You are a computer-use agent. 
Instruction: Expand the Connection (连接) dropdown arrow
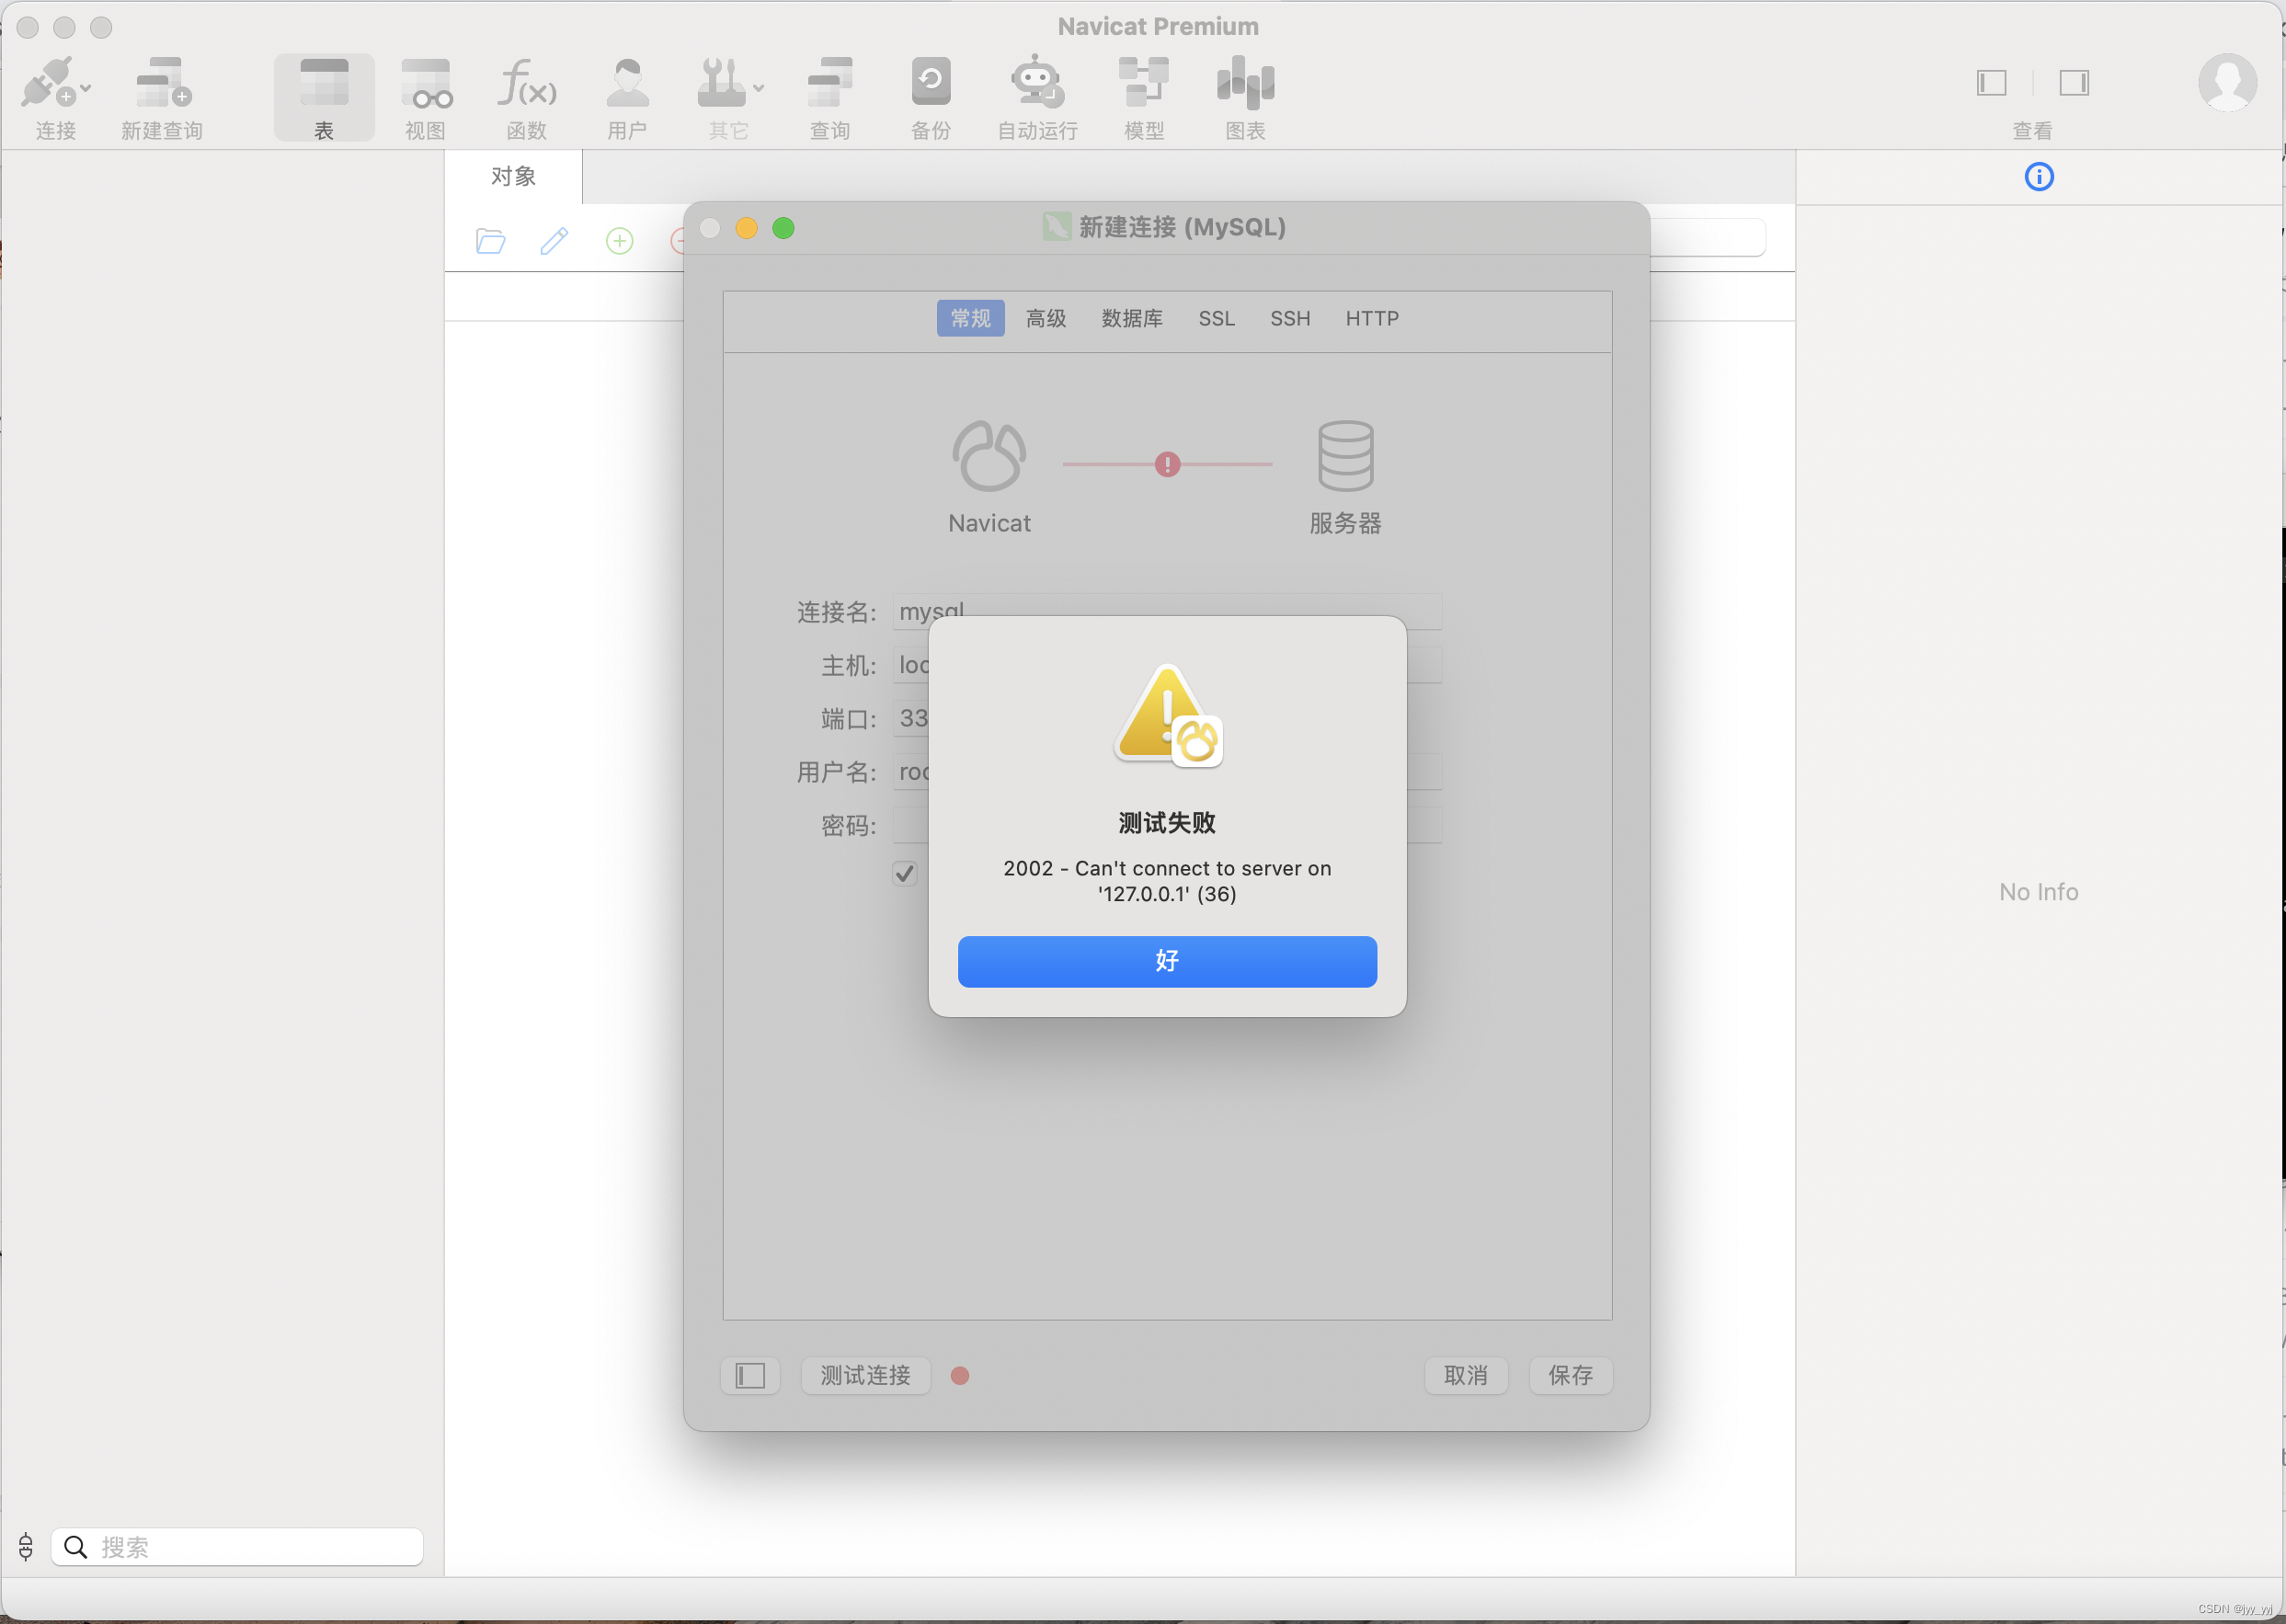pos(86,88)
